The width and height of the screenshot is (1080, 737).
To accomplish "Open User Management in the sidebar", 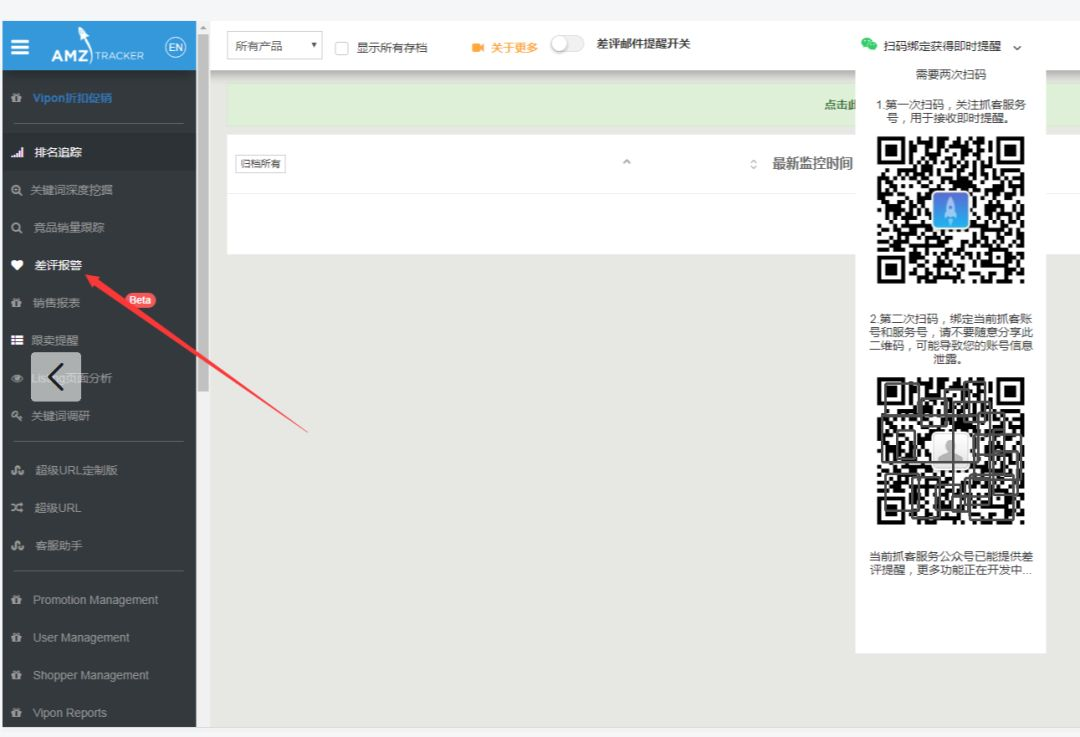I will [x=81, y=638].
